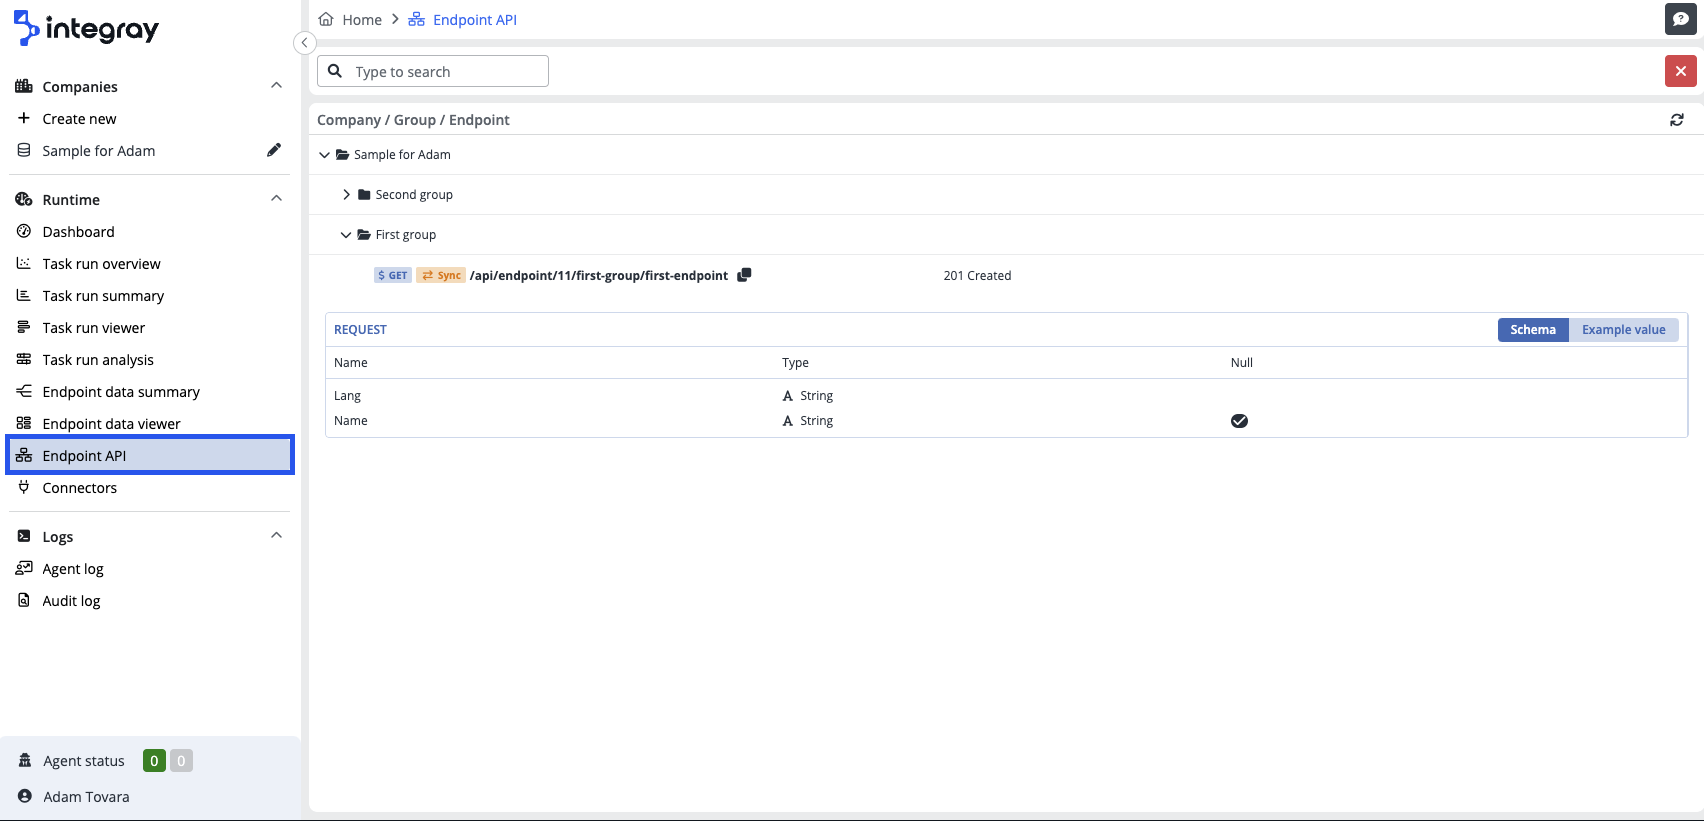Click the Home breadcrumb icon
1704x821 pixels.
click(326, 19)
